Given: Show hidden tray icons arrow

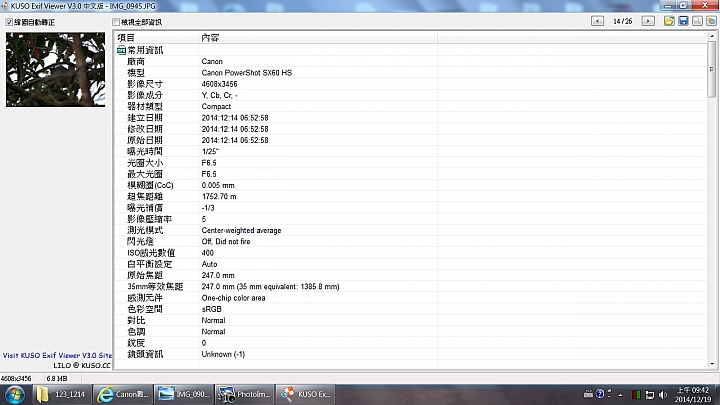Looking at the screenshot, I should coord(620,394).
